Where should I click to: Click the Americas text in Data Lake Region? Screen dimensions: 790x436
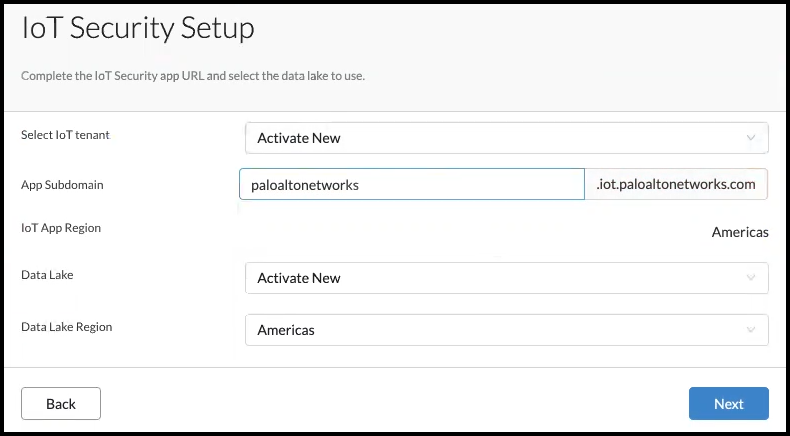[x=285, y=330]
